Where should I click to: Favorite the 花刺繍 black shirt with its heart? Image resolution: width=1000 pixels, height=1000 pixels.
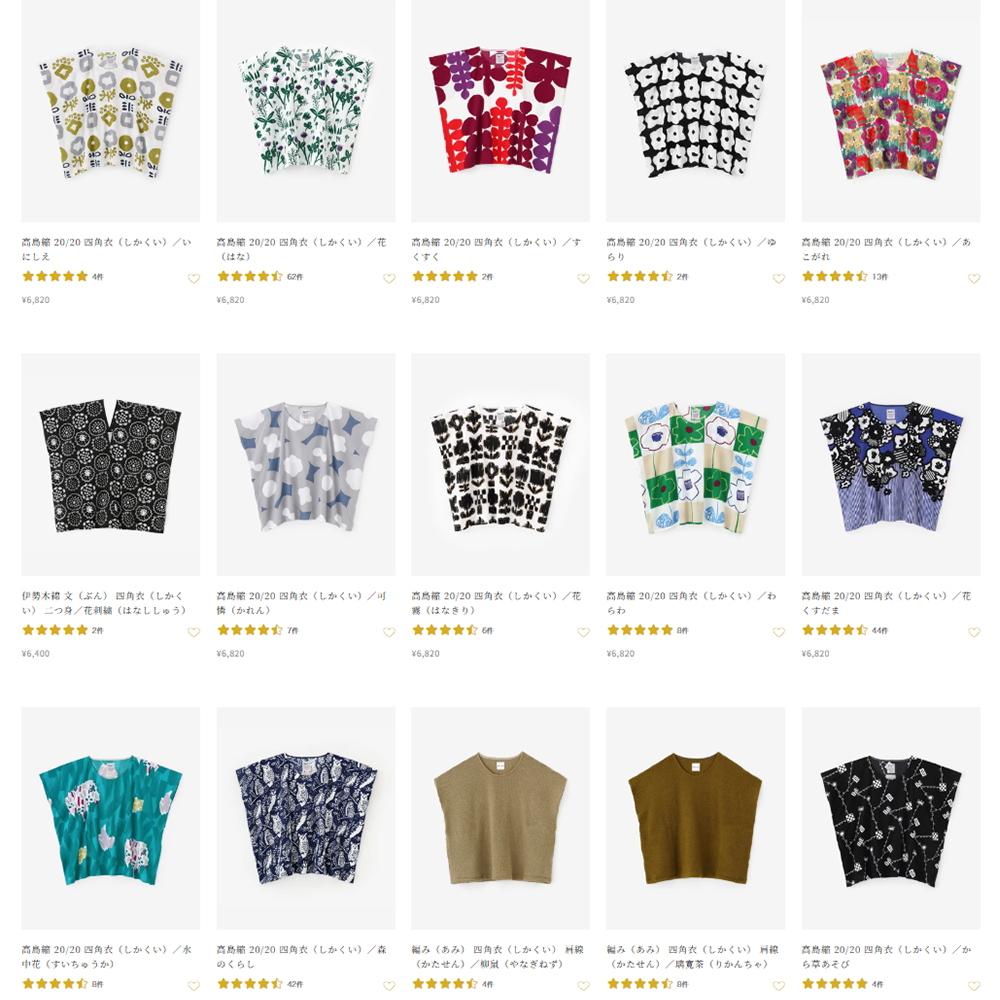point(194,632)
